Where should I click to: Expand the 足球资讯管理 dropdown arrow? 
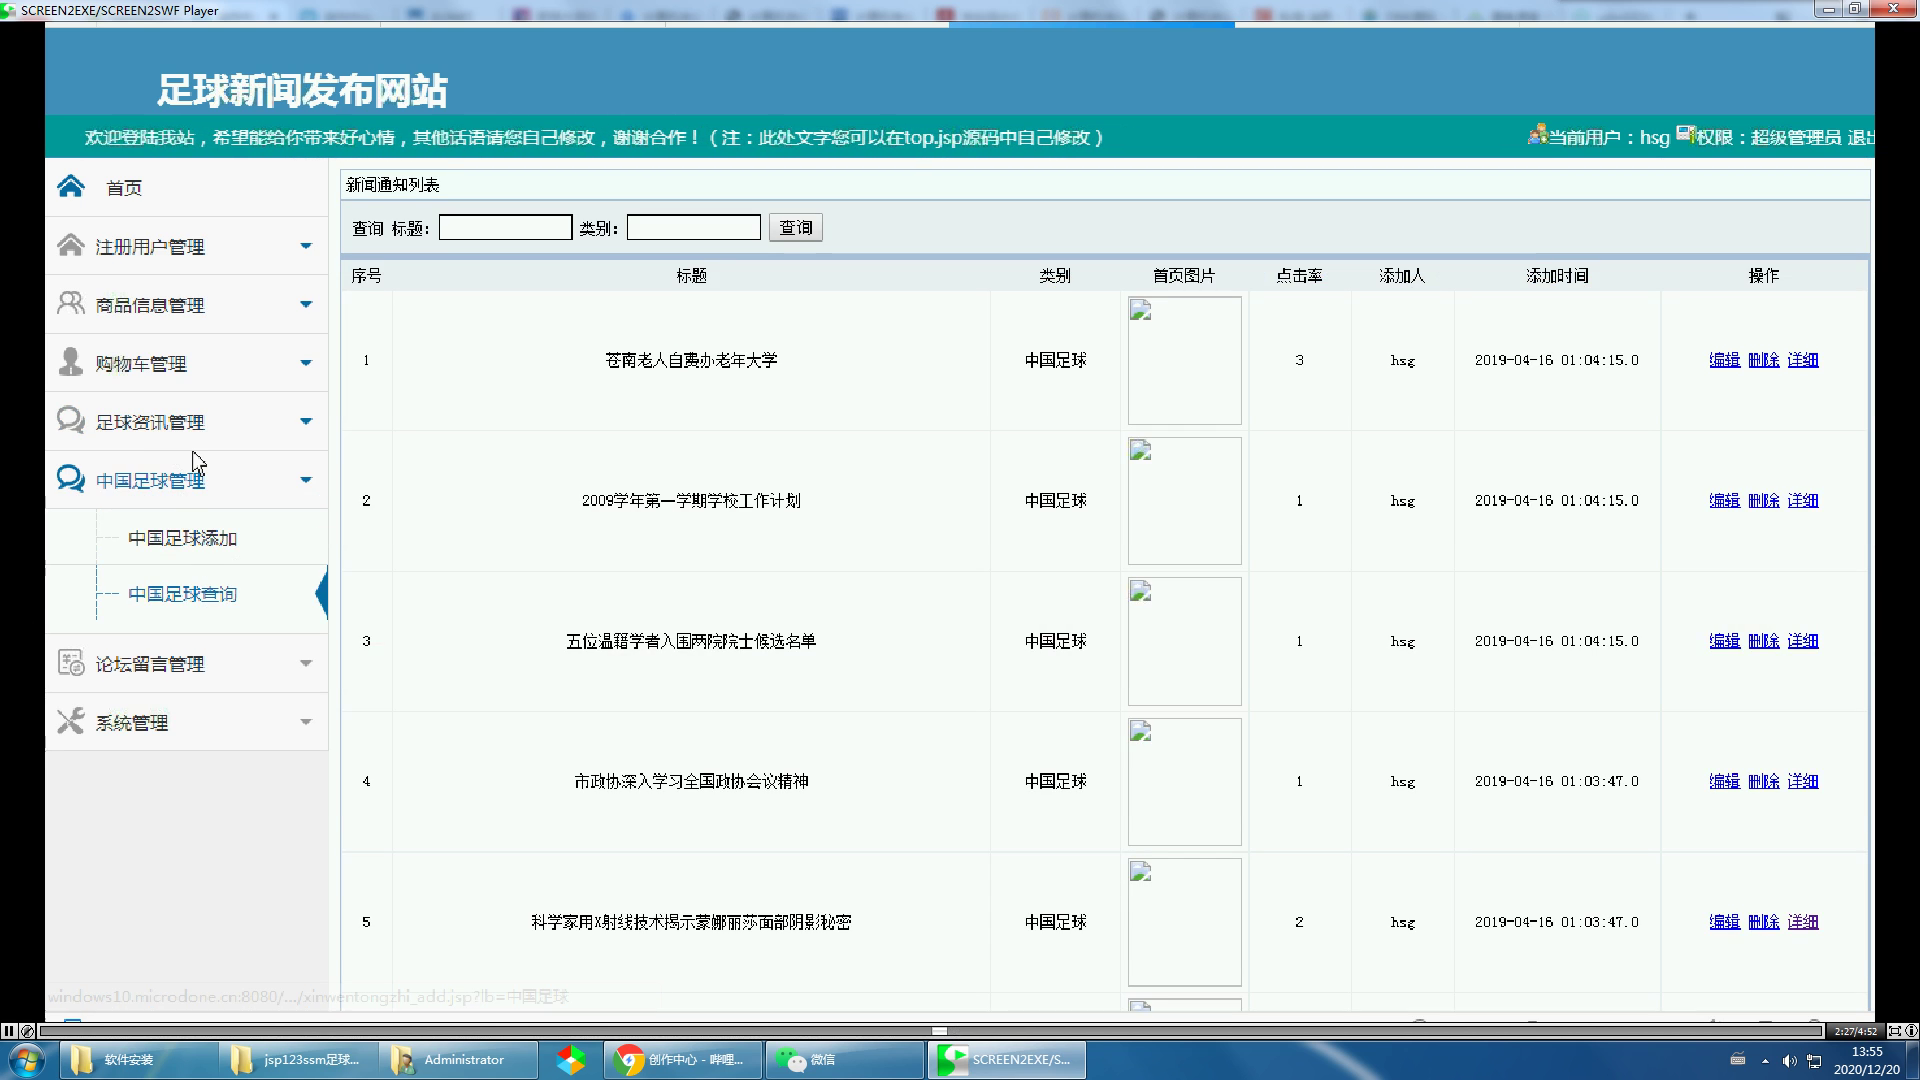pyautogui.click(x=306, y=421)
